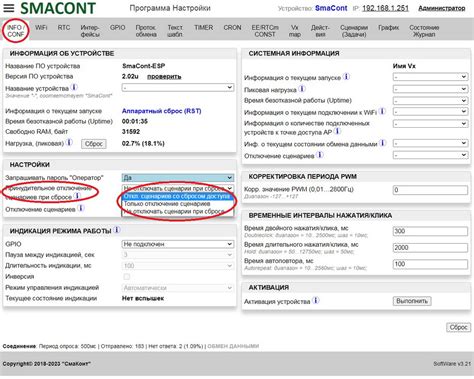This screenshot has width=474, height=379.
Task: Go to the GPIO tab
Action: [x=117, y=28]
